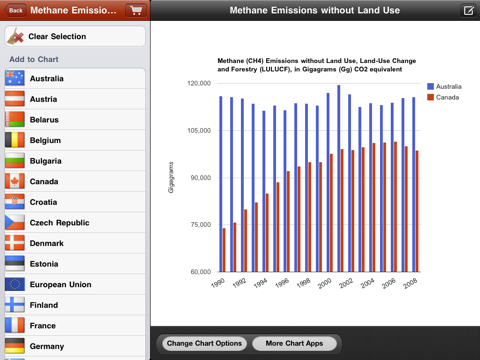Click the broom icon on Clear Selection
This screenshot has height=360, width=480.
tap(15, 36)
